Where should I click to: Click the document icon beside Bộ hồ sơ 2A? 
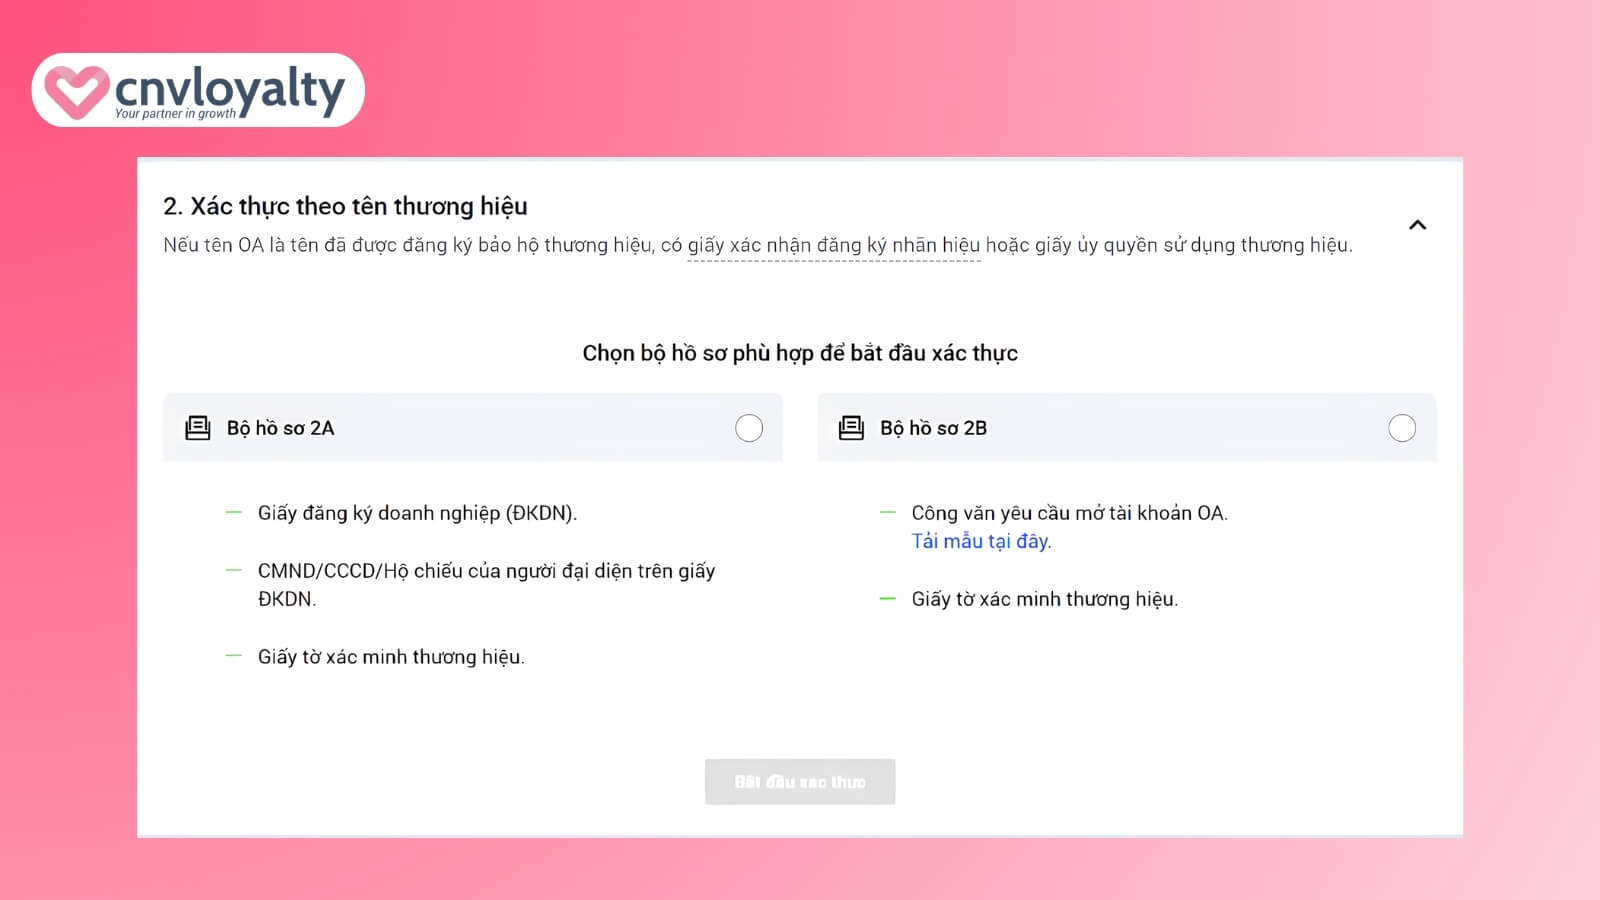tap(198, 428)
